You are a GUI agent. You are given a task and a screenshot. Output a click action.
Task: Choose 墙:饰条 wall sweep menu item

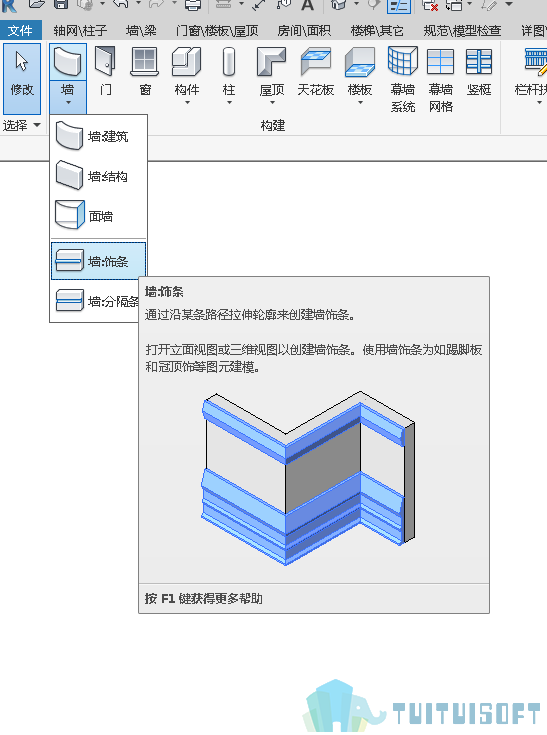click(98, 261)
